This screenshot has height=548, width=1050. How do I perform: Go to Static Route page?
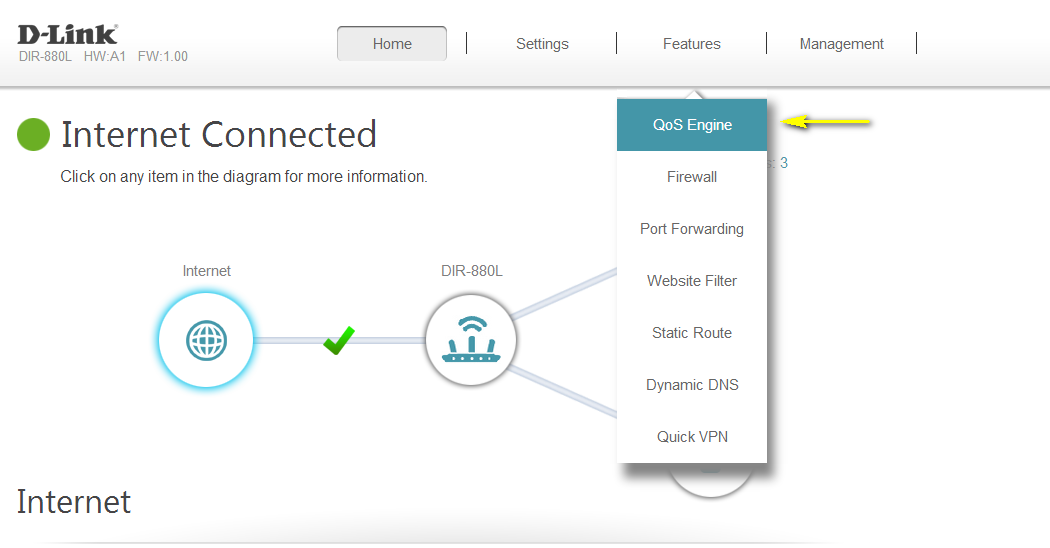coord(692,333)
